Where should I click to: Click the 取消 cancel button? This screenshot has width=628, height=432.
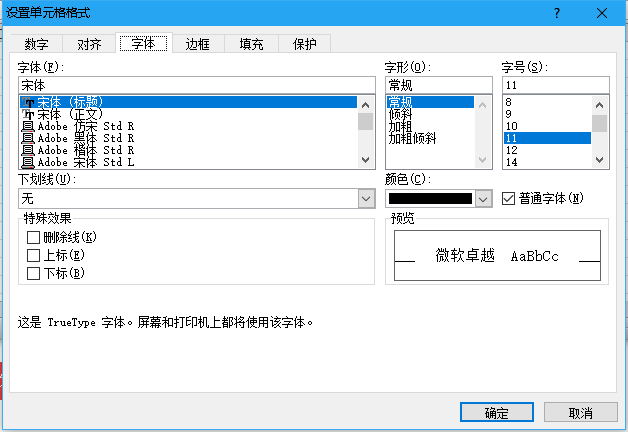point(581,412)
